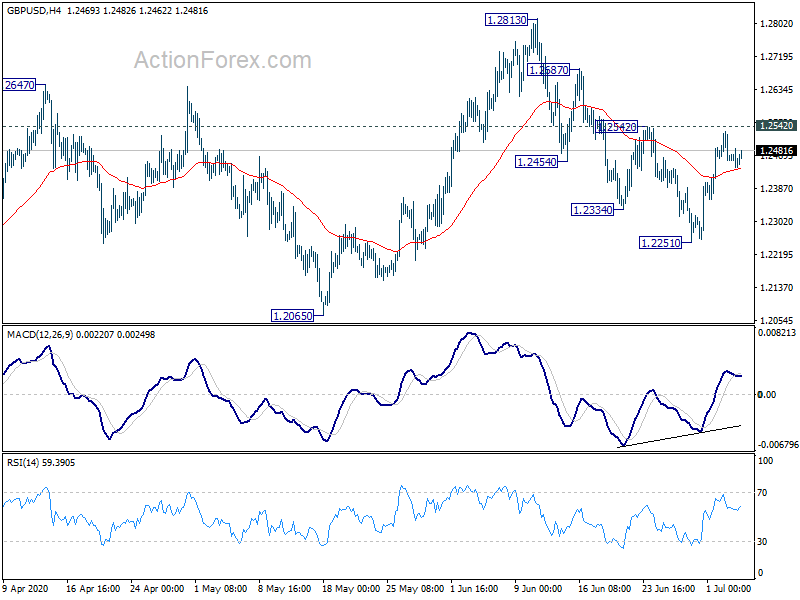Click the 1.20545 price axis value

coord(777,320)
